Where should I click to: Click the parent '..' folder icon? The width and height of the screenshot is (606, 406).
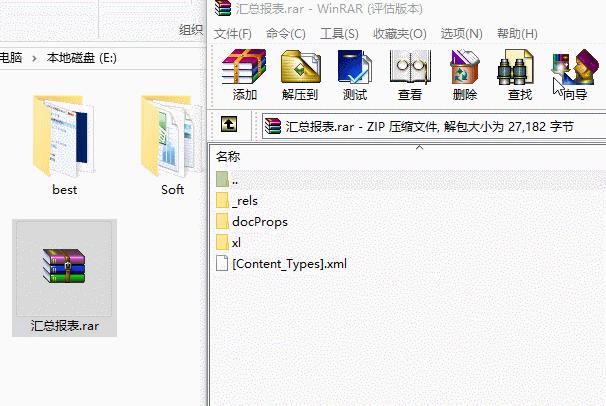222,180
